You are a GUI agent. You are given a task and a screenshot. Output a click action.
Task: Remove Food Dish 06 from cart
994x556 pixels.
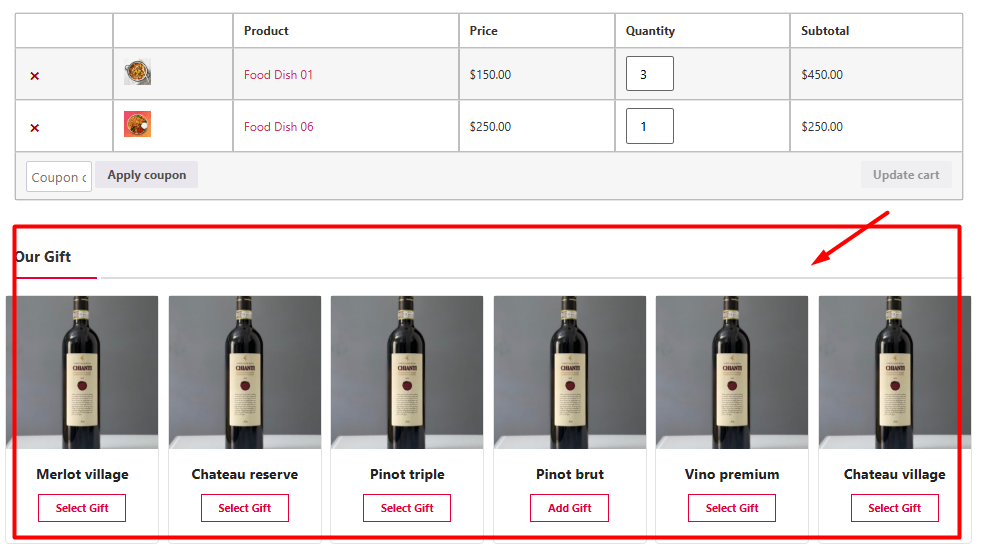[x=35, y=128]
